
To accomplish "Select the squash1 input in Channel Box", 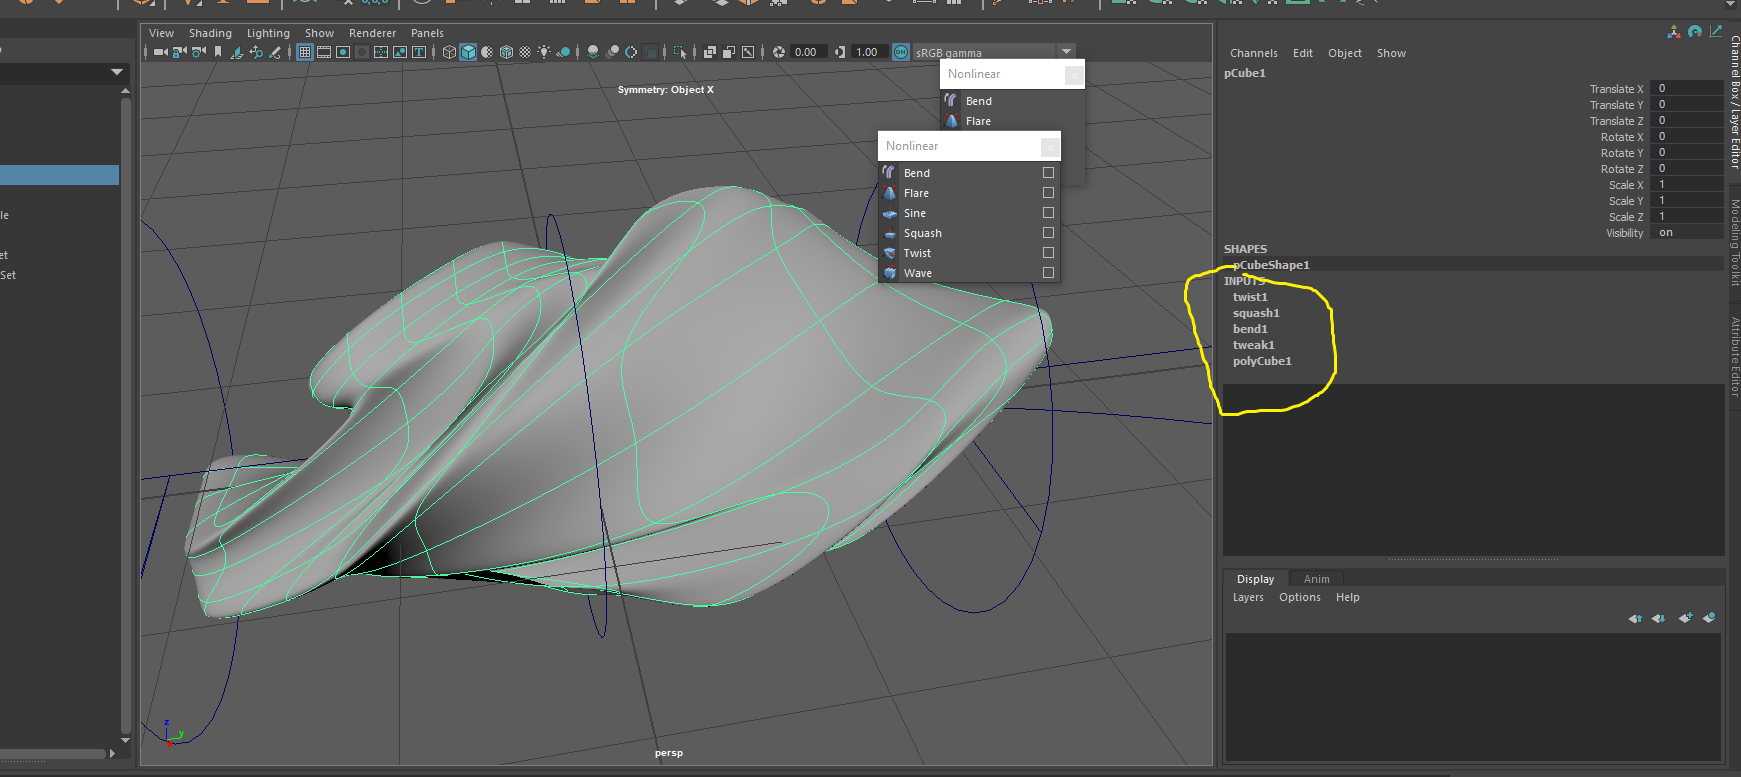I will point(1255,313).
